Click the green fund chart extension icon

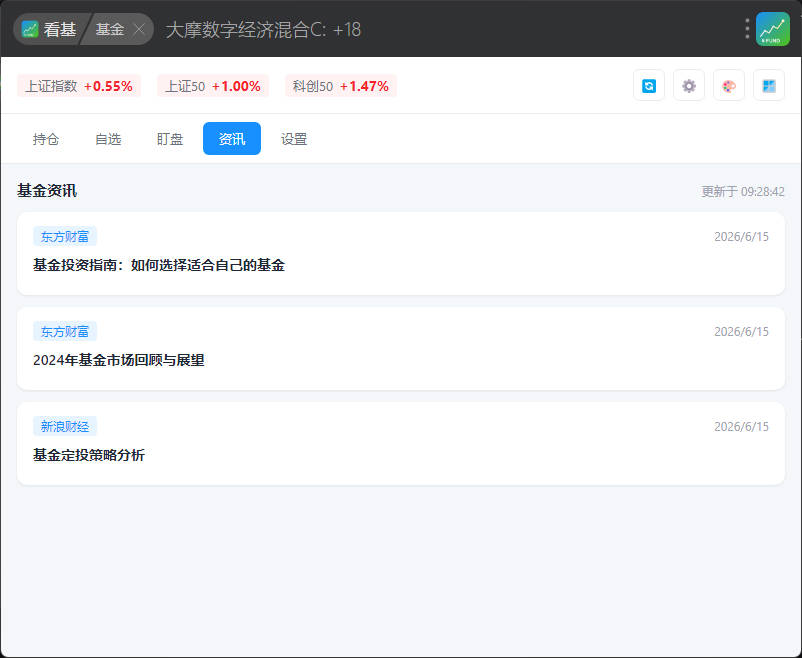(x=773, y=29)
